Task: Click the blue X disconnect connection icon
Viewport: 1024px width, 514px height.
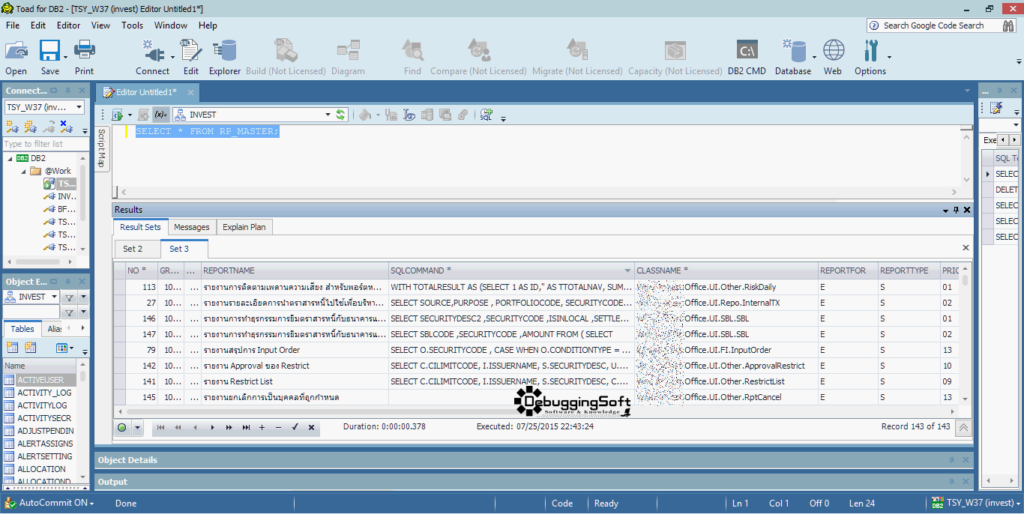Action: coord(67,126)
